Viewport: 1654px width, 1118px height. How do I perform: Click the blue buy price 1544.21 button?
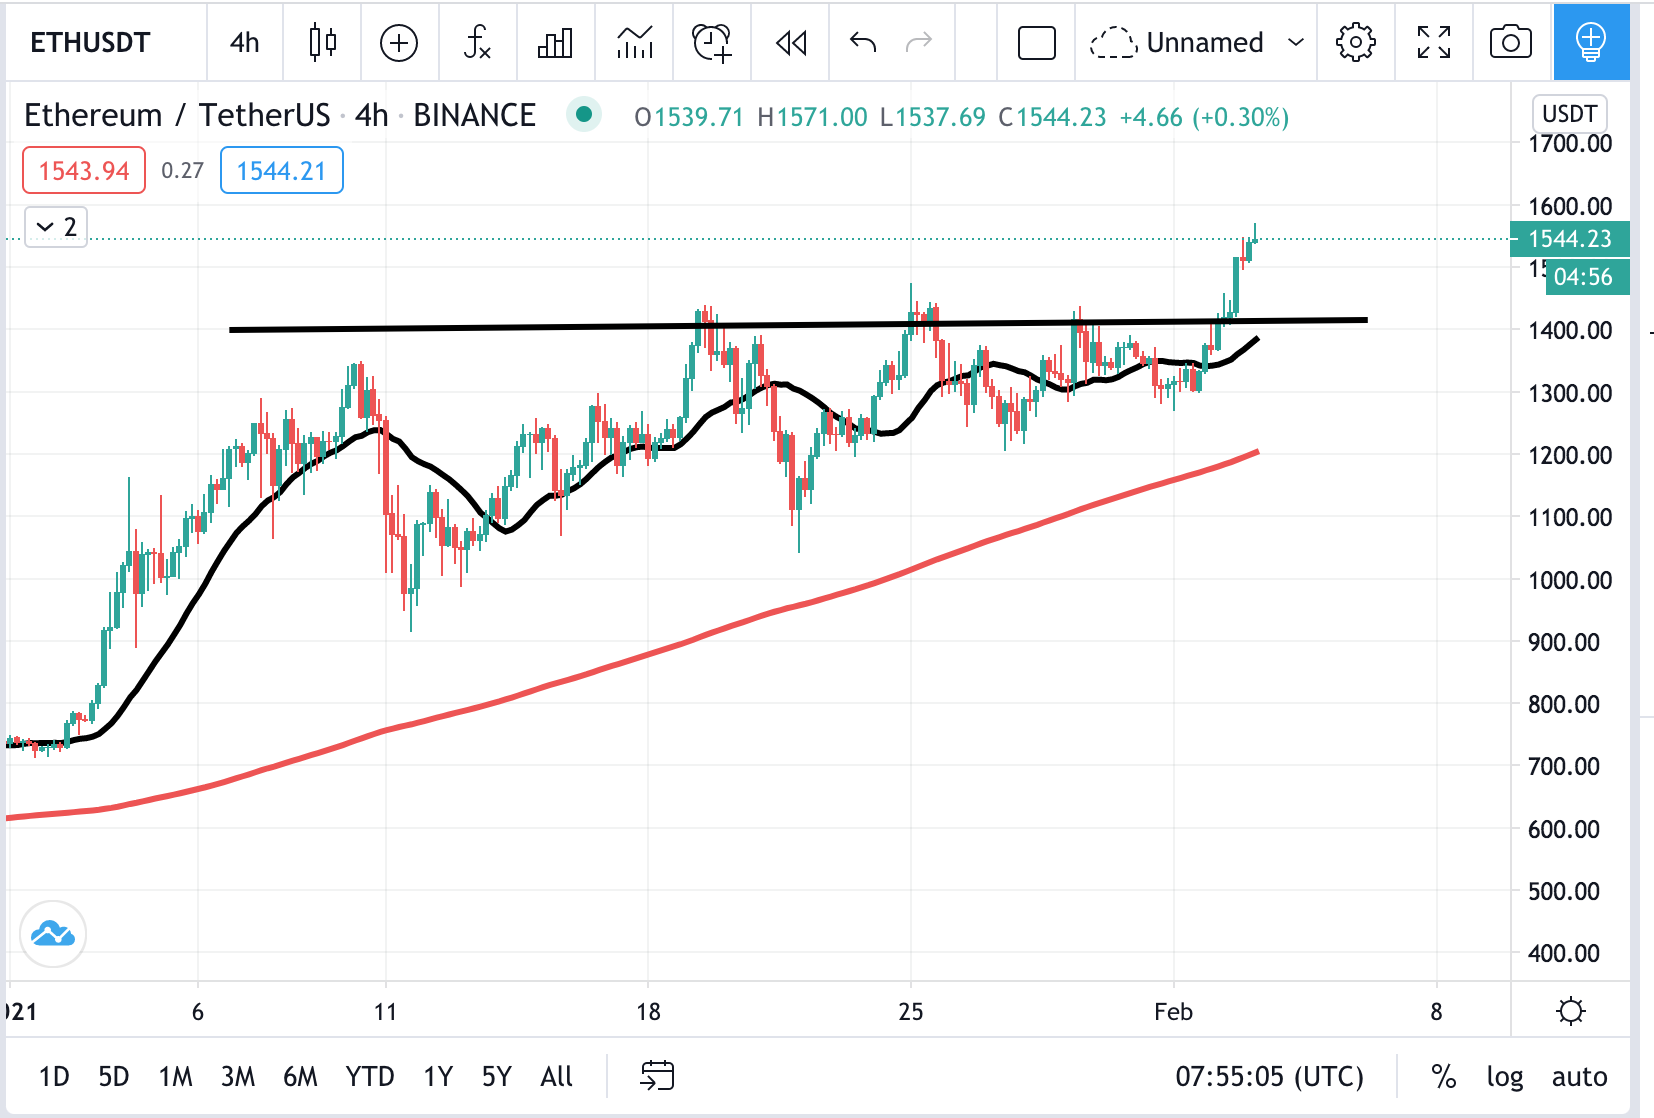point(281,170)
